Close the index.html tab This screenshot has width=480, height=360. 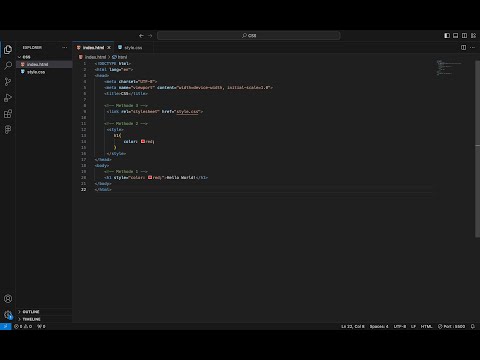coord(109,48)
